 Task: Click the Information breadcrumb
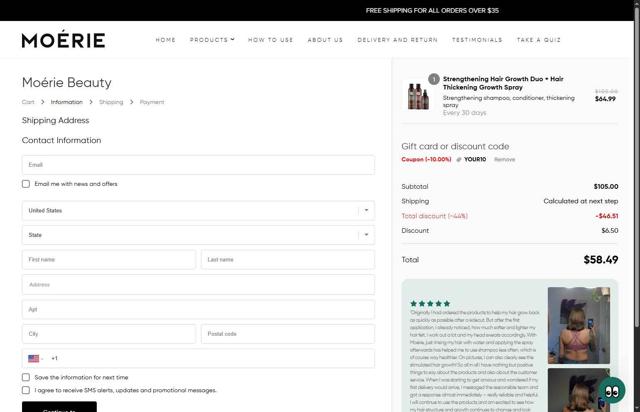coord(67,102)
